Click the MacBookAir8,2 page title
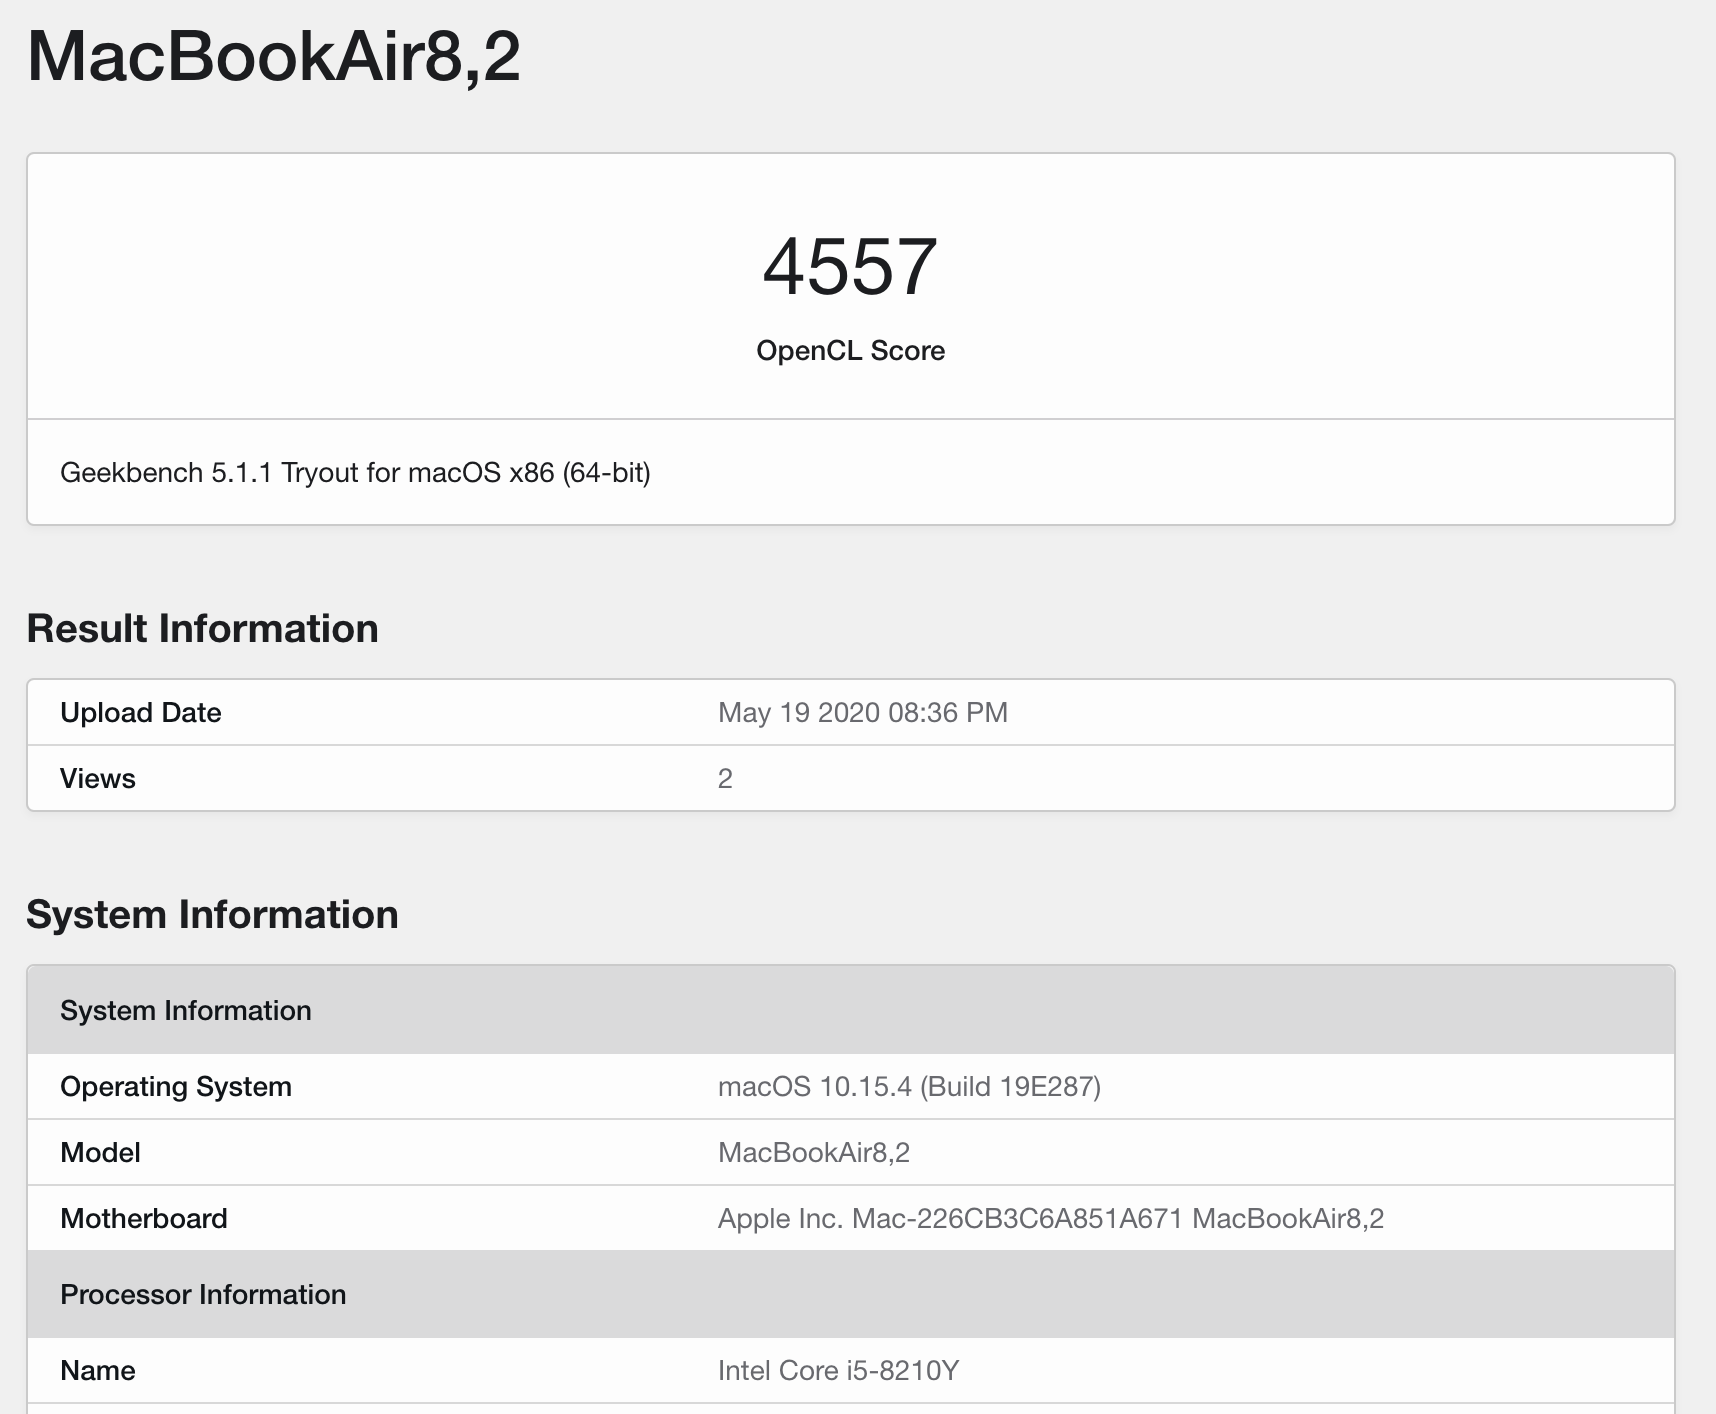The height and width of the screenshot is (1414, 1716). pyautogui.click(x=273, y=57)
